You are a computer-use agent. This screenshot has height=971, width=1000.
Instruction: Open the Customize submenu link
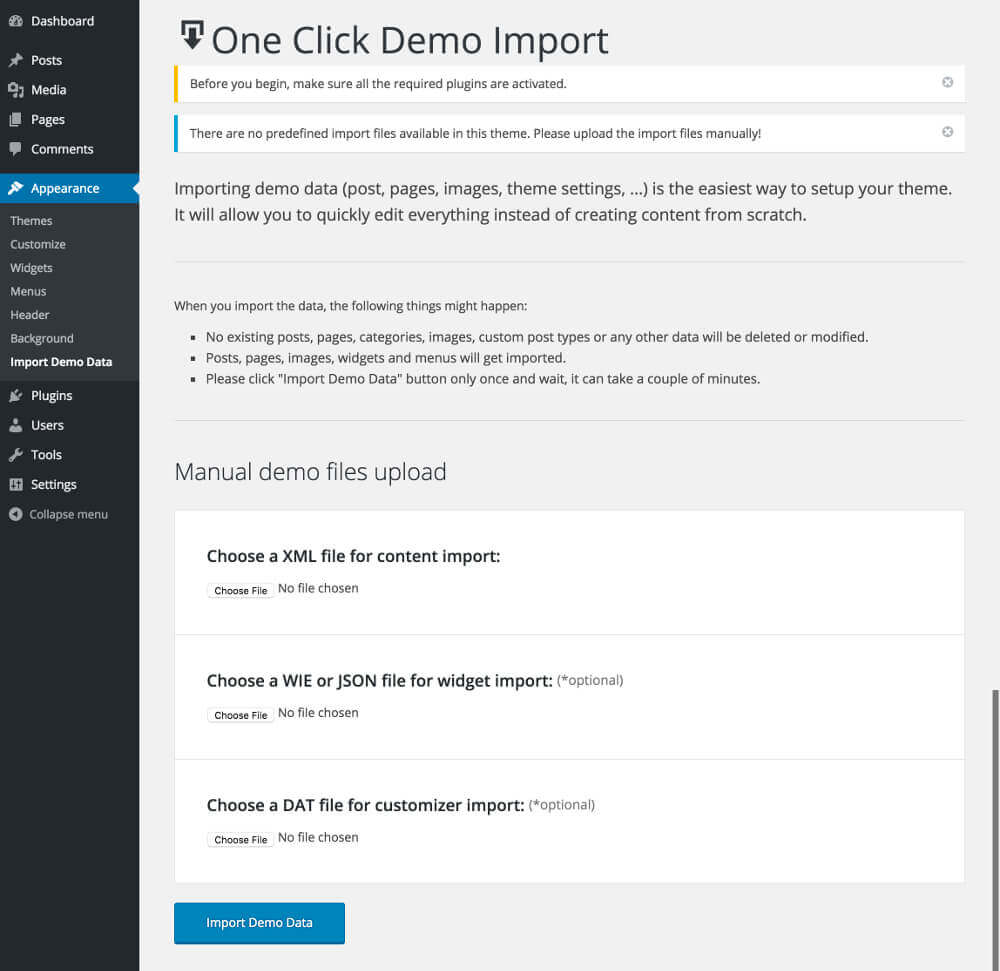click(38, 244)
